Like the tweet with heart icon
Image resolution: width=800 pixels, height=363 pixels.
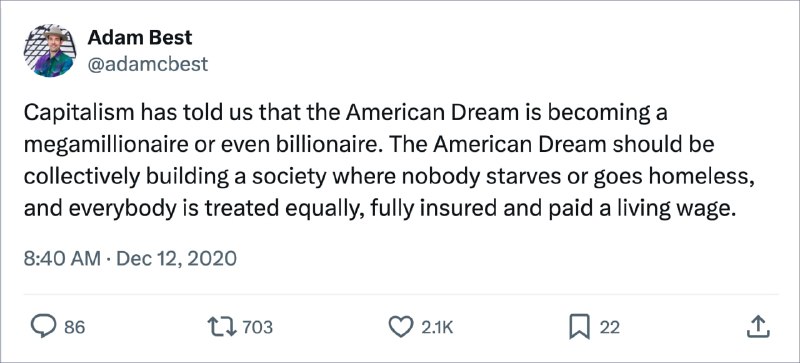pyautogui.click(x=401, y=327)
